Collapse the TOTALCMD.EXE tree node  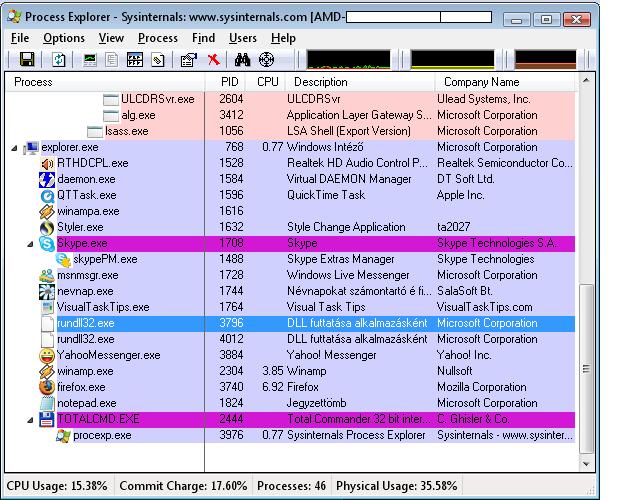[30, 420]
